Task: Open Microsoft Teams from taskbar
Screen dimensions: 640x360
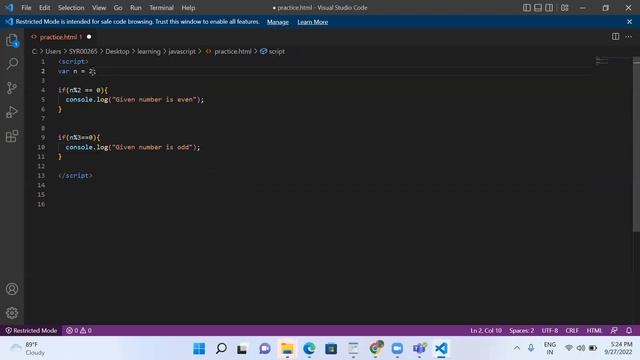Action: pos(419,349)
